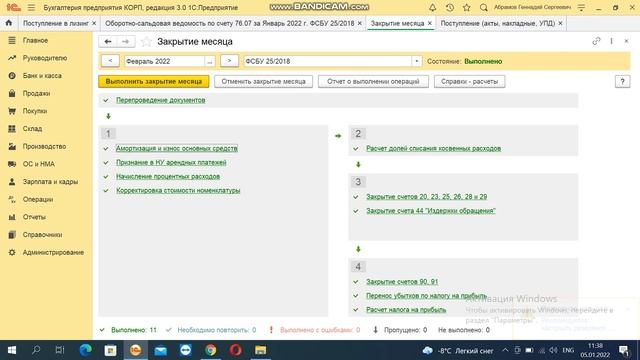
Task: Open Справки - расчеты menu button
Action: pyautogui.click(x=469, y=81)
